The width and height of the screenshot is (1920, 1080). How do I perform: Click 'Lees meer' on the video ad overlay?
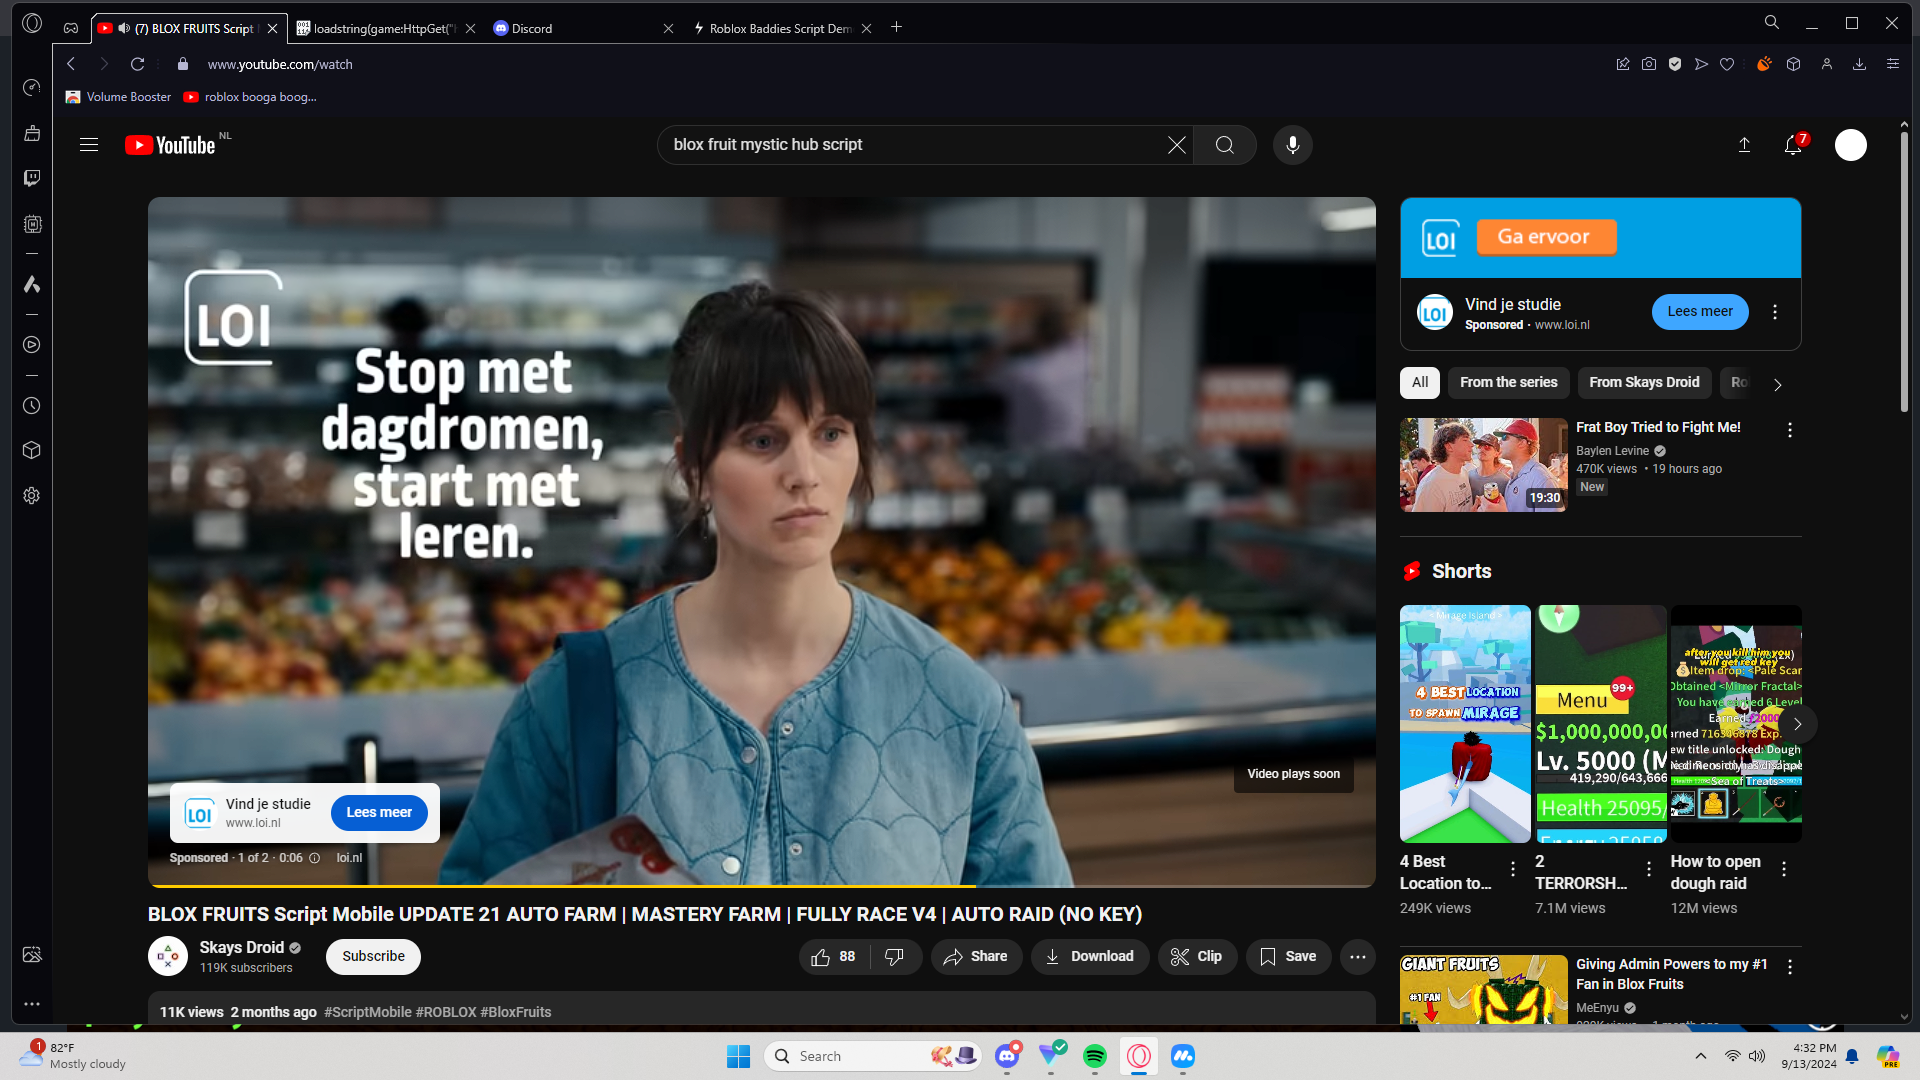tap(379, 813)
